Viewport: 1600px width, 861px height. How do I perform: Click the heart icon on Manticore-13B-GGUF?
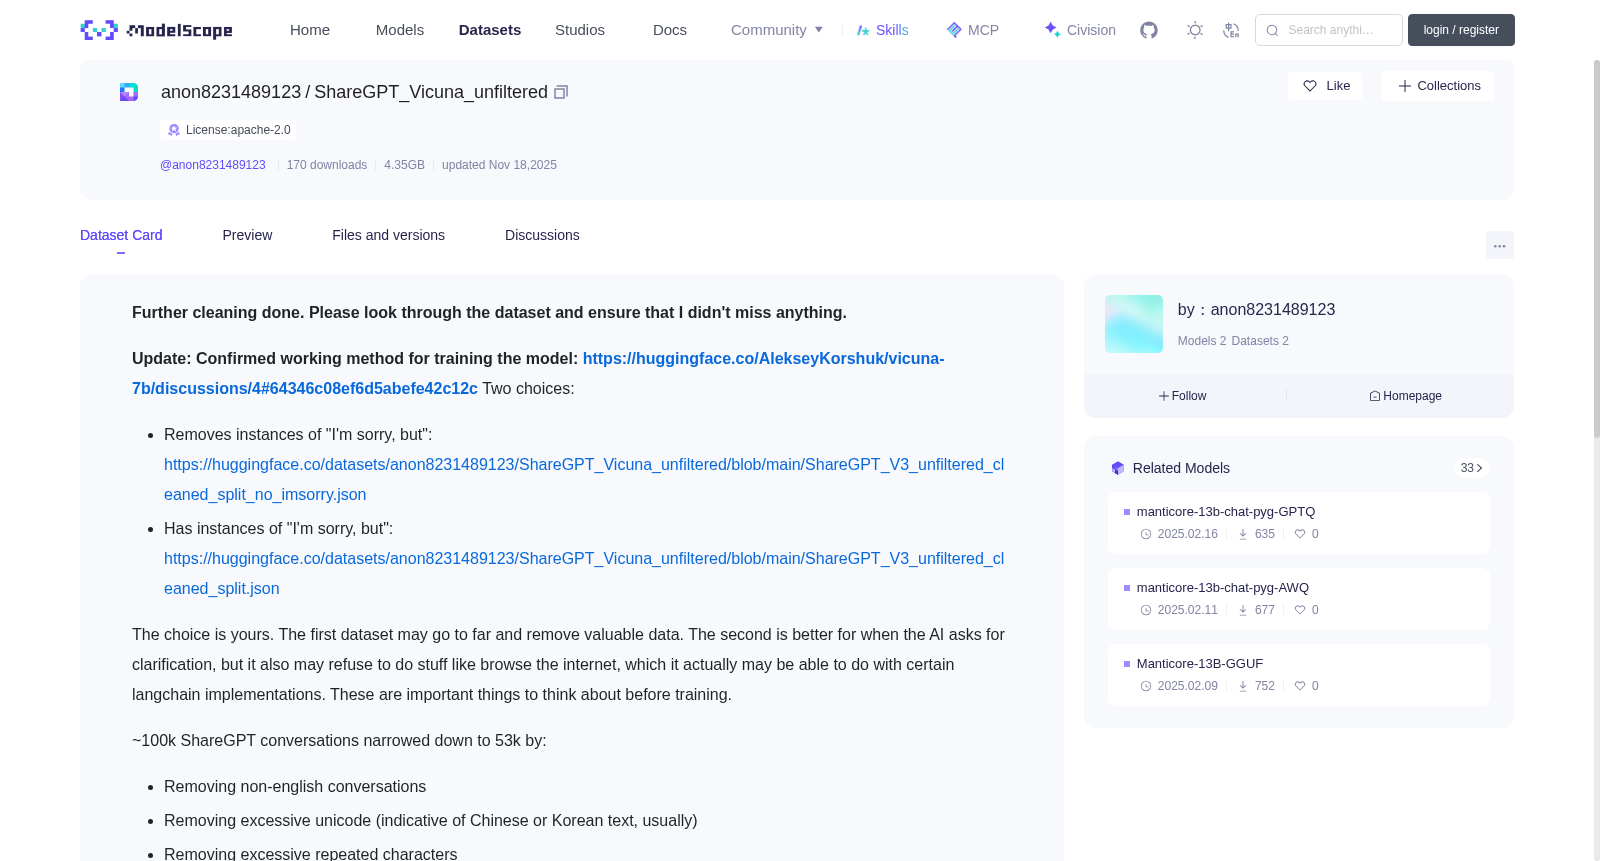(x=1300, y=686)
